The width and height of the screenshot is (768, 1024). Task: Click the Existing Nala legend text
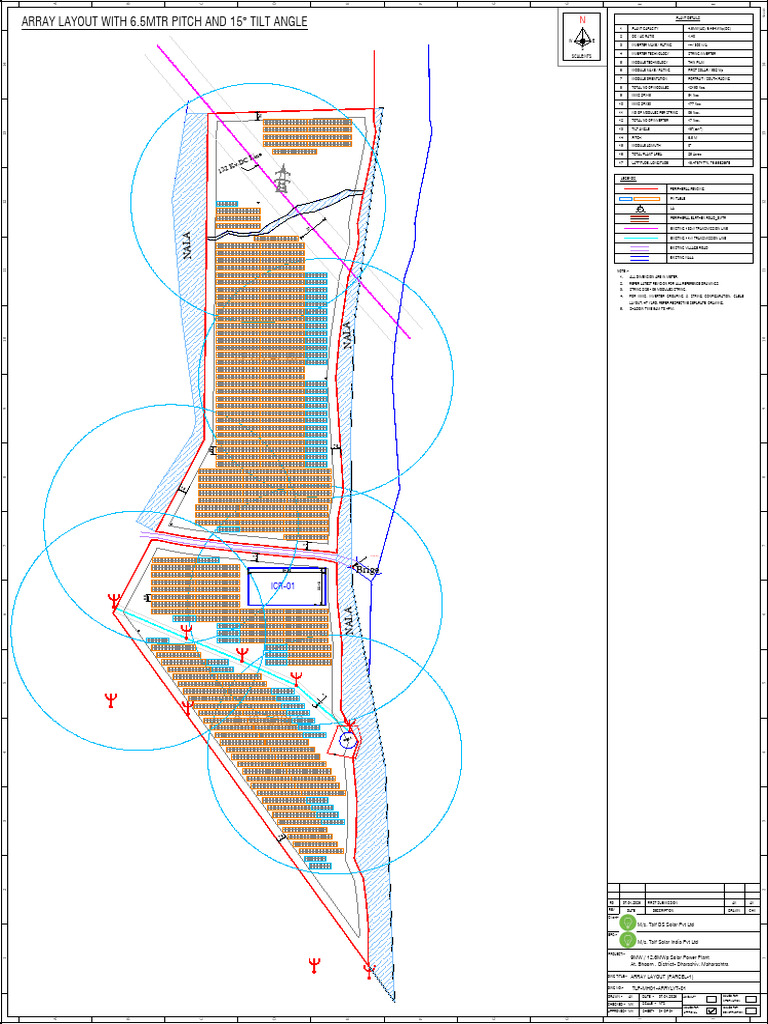point(681,257)
